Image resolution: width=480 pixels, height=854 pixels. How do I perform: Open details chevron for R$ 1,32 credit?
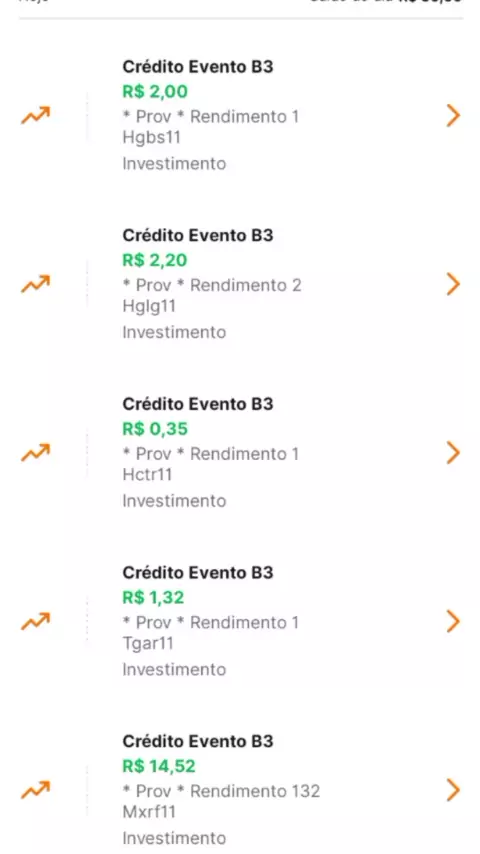point(453,621)
